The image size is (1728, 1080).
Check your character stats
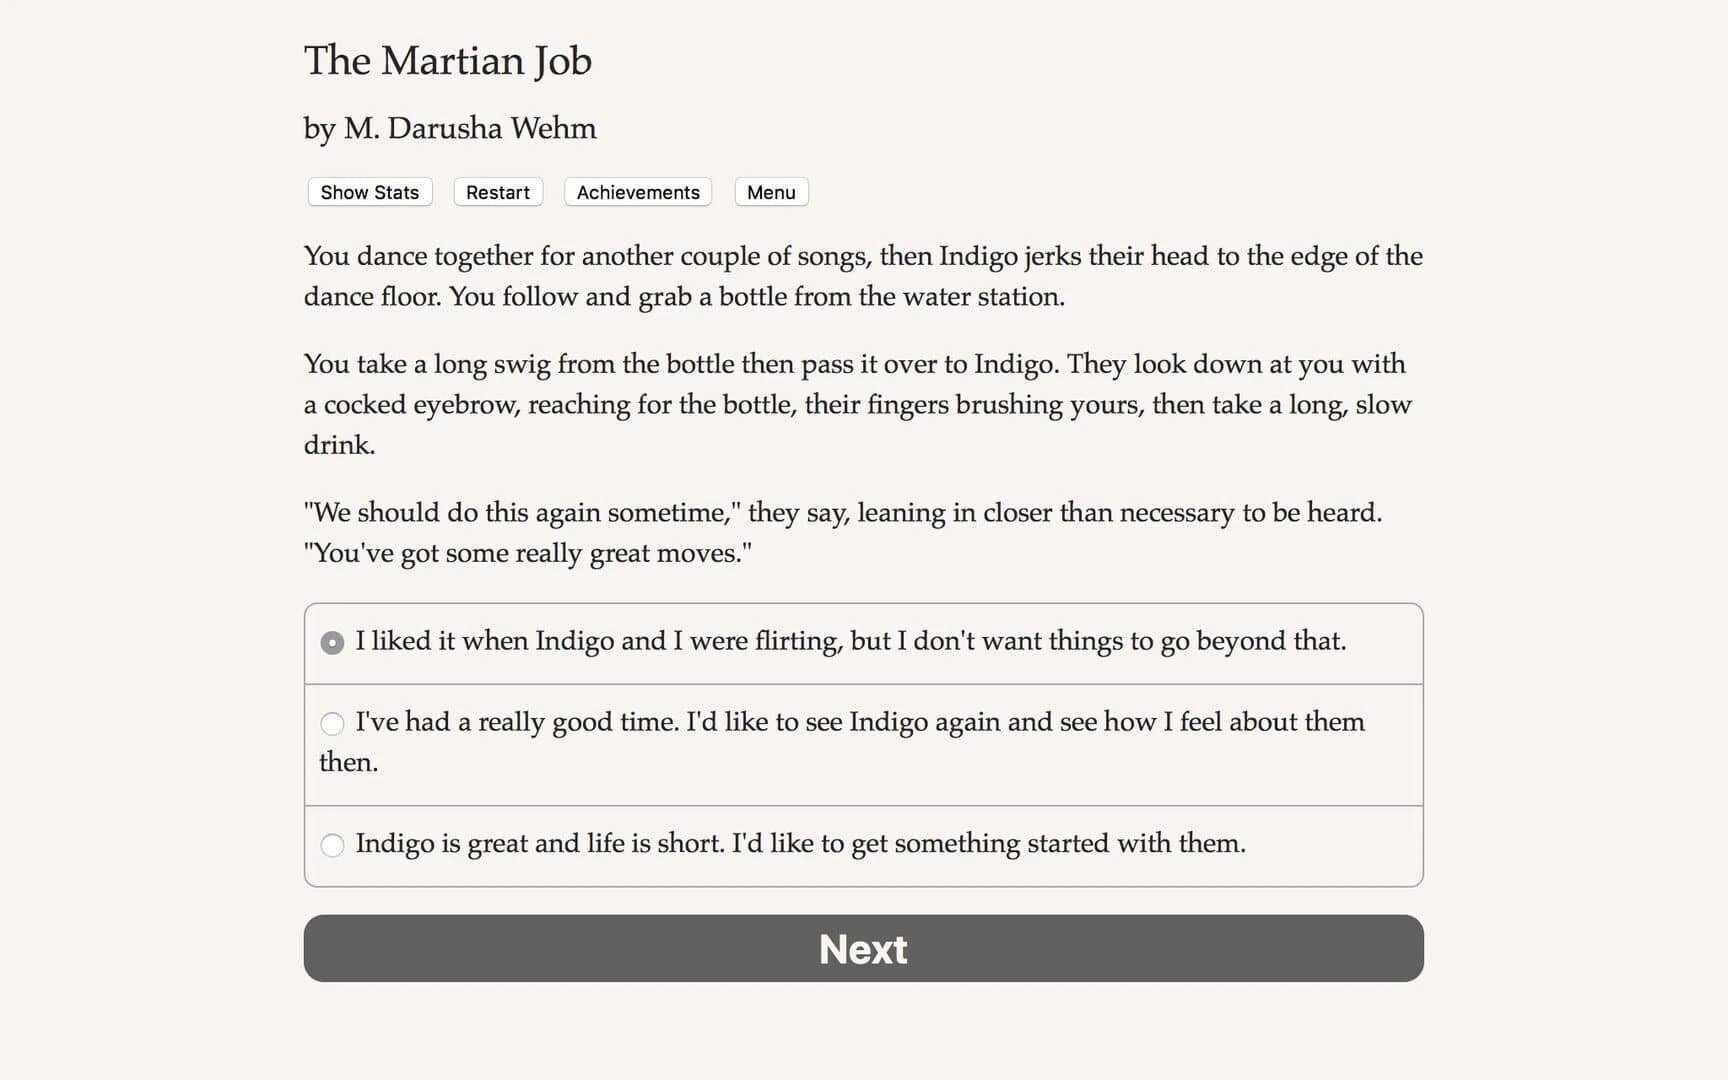(368, 192)
